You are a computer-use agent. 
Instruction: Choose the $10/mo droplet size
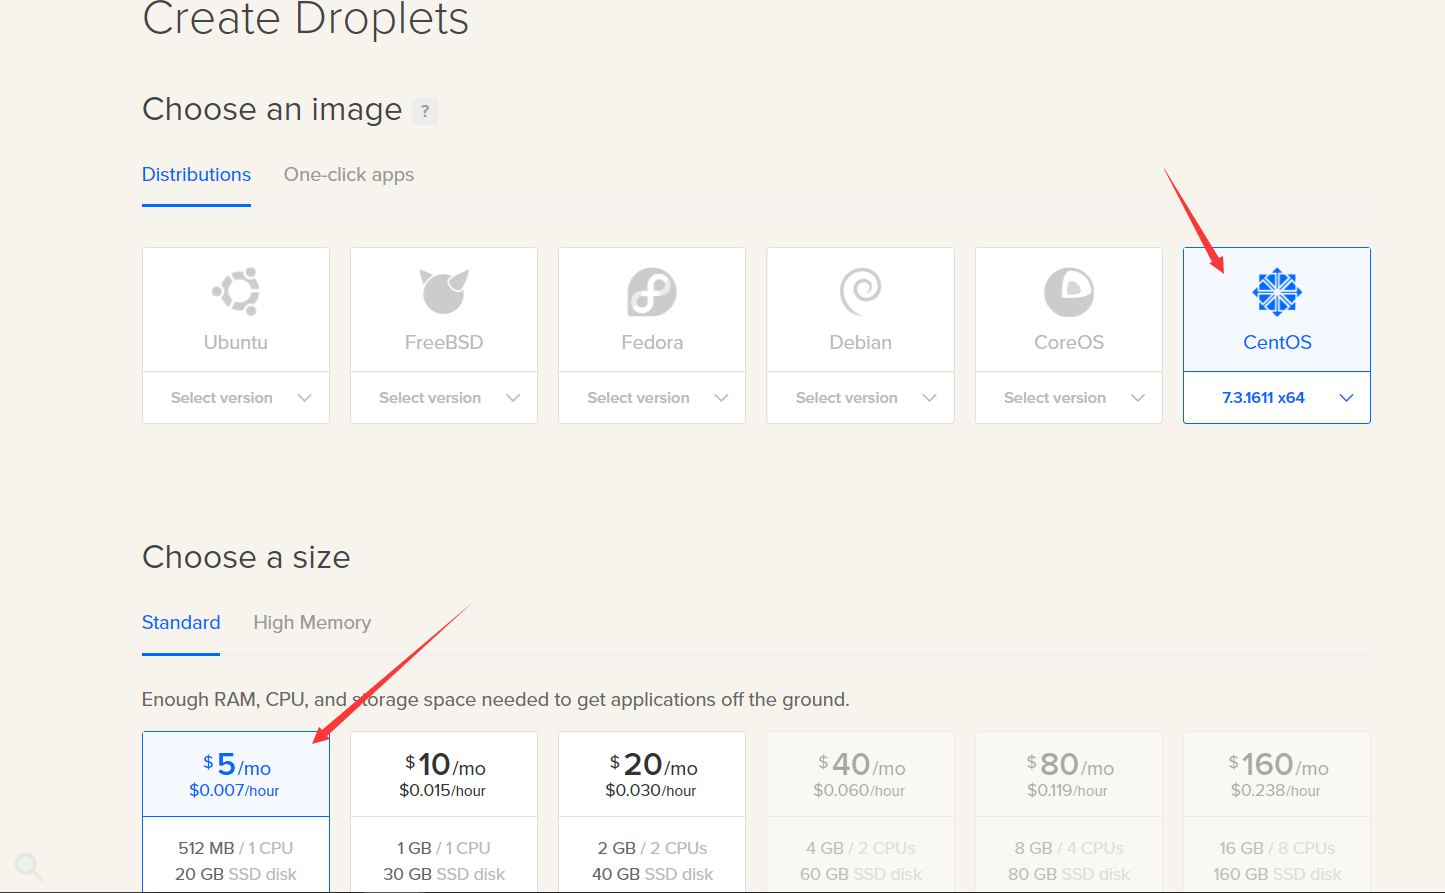pyautogui.click(x=444, y=811)
